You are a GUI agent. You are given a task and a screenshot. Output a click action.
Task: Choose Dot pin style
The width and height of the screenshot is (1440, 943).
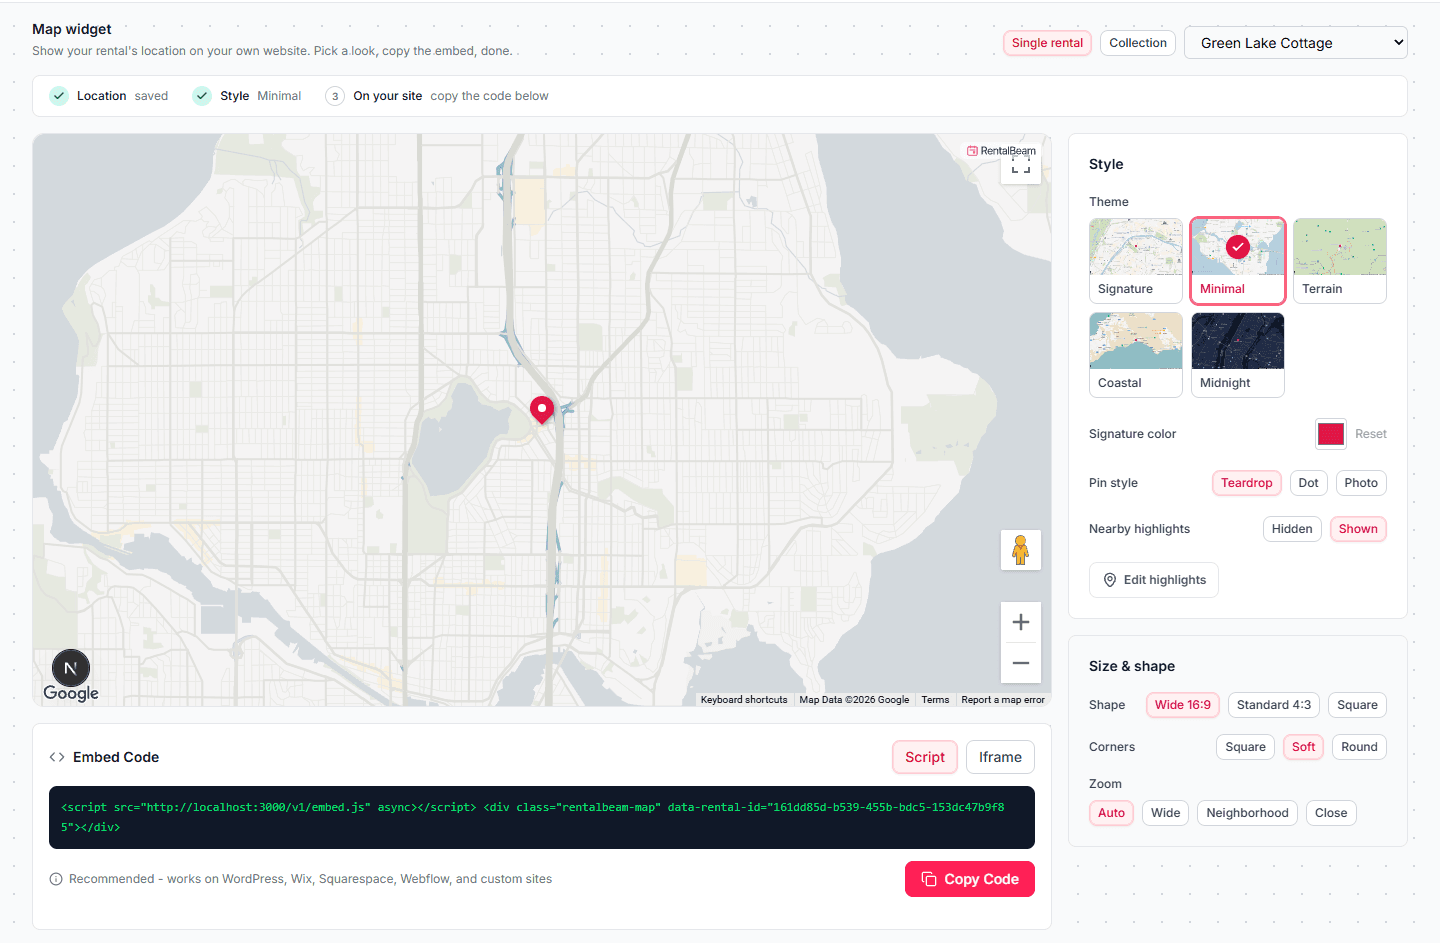pyautogui.click(x=1308, y=483)
